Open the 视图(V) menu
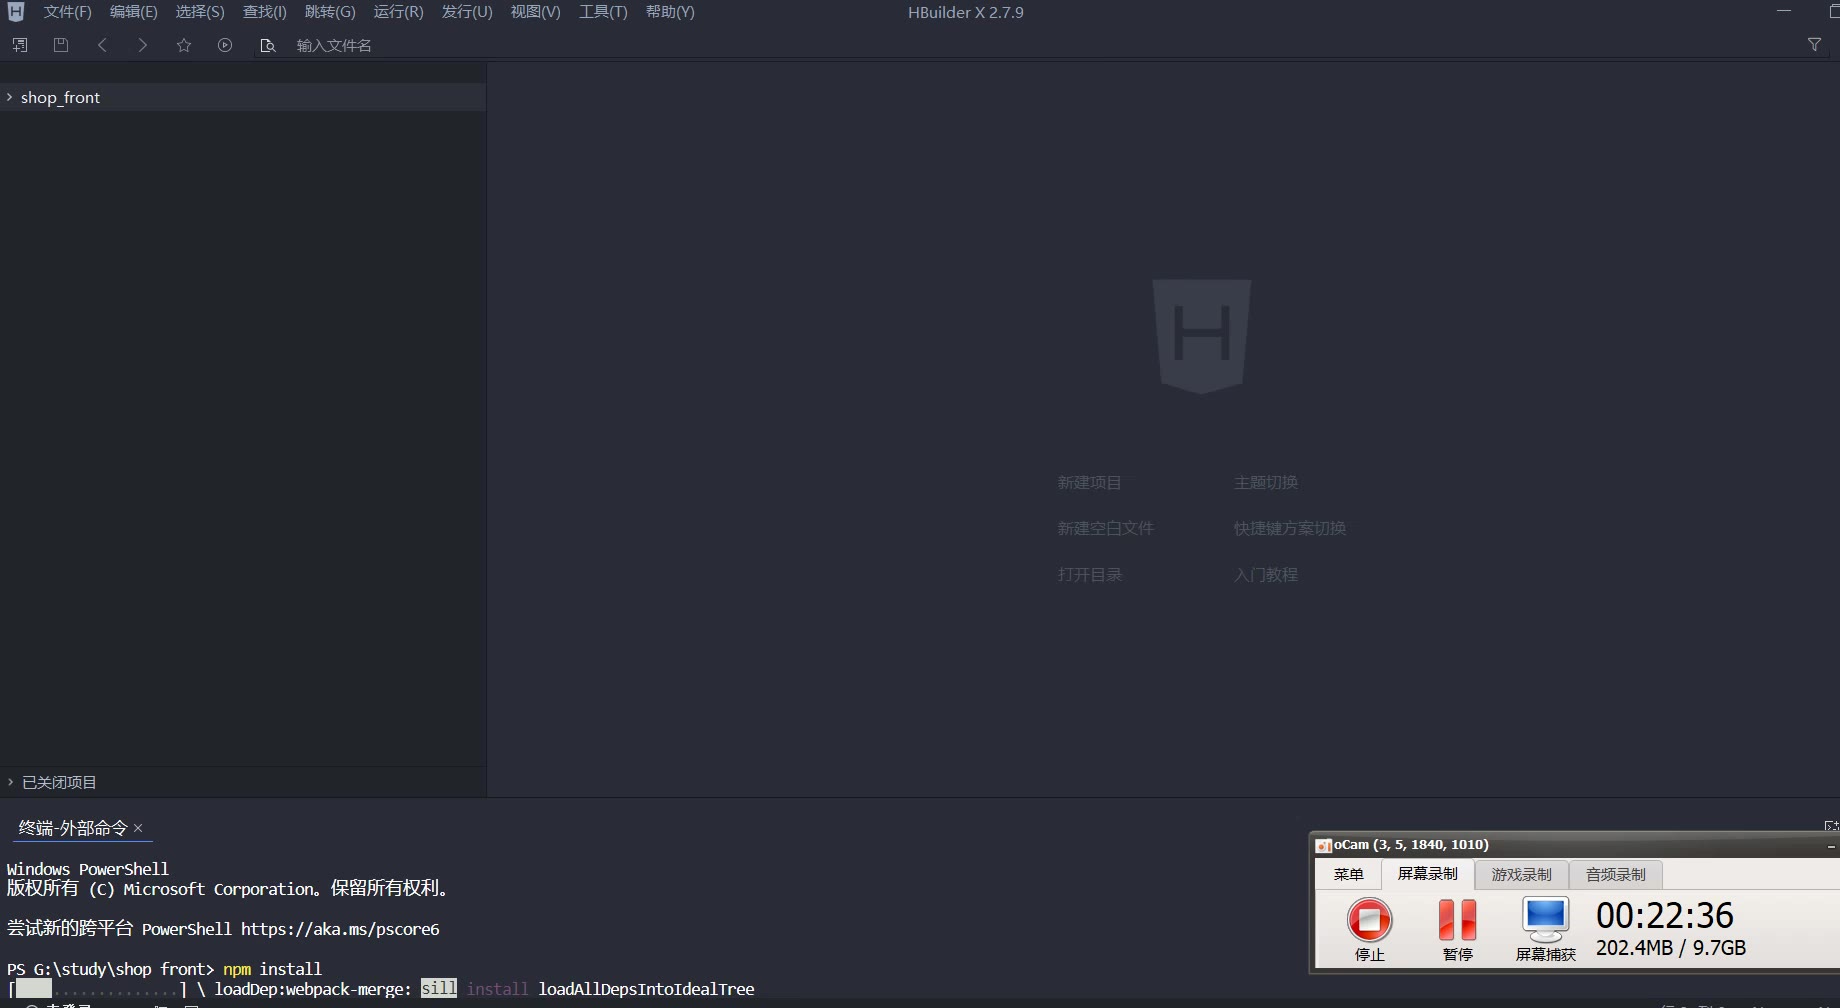1840x1008 pixels. click(535, 12)
